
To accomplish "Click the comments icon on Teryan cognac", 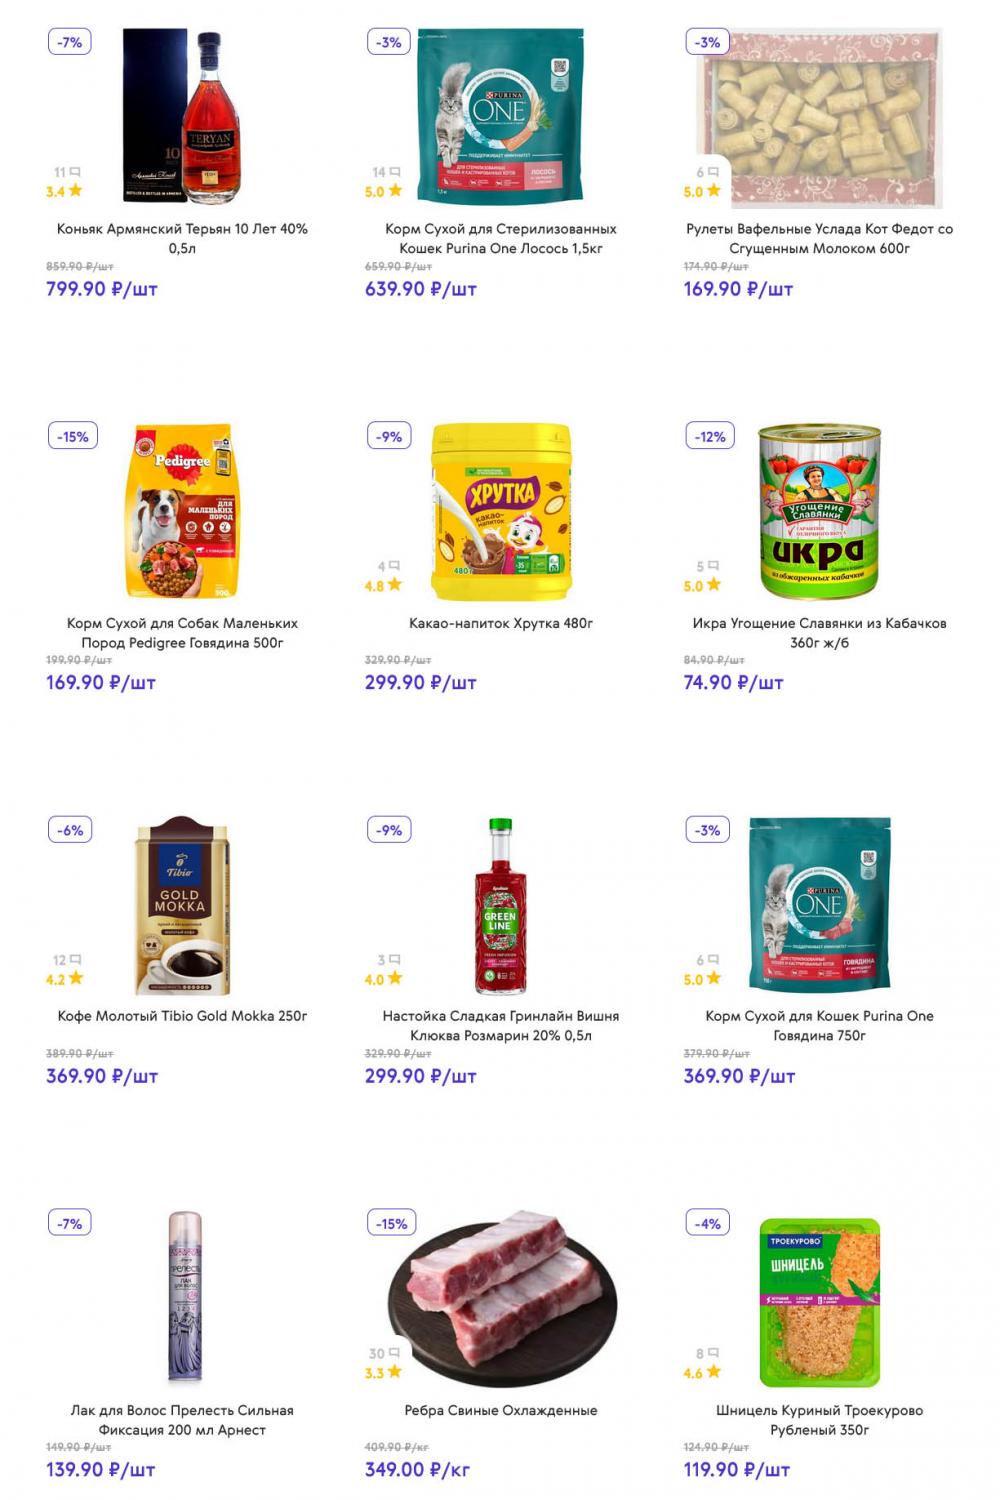I will click(75, 172).
